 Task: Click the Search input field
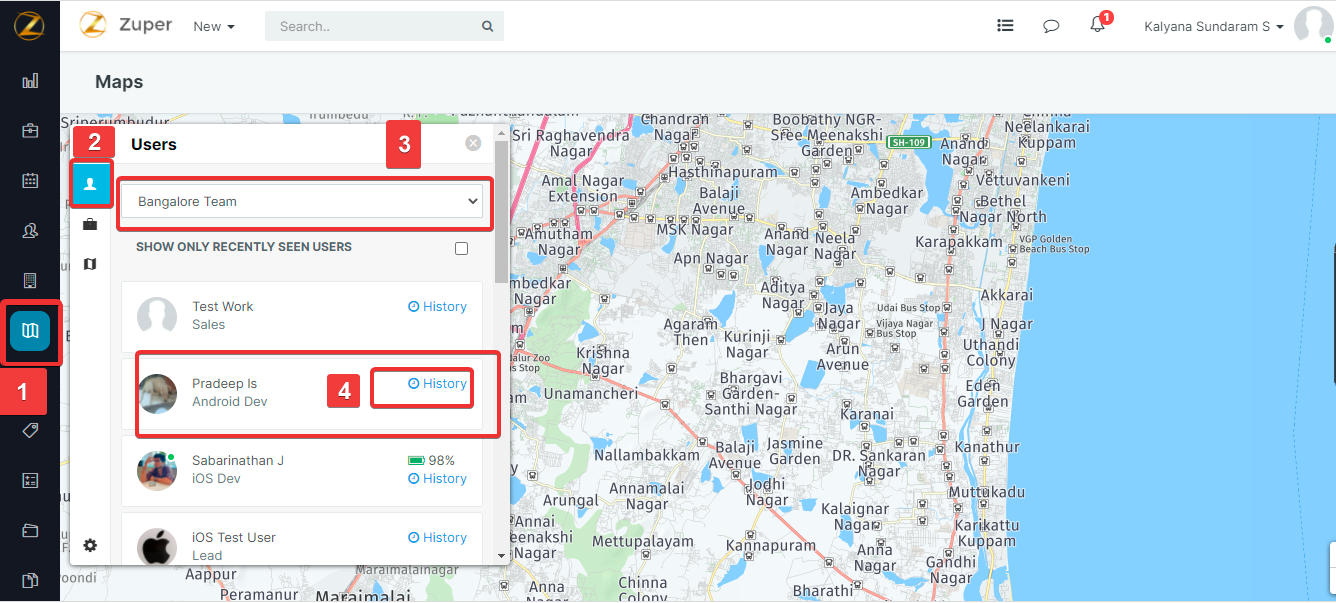pos(375,27)
